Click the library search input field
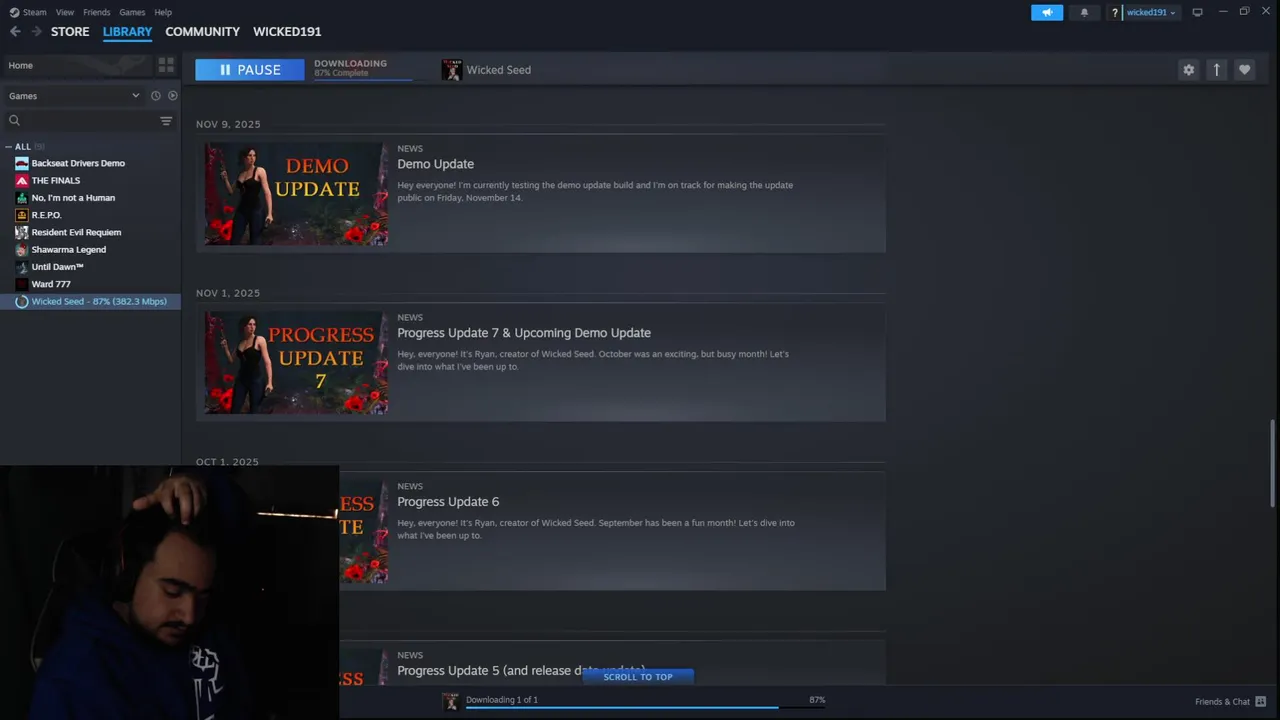 pos(90,121)
